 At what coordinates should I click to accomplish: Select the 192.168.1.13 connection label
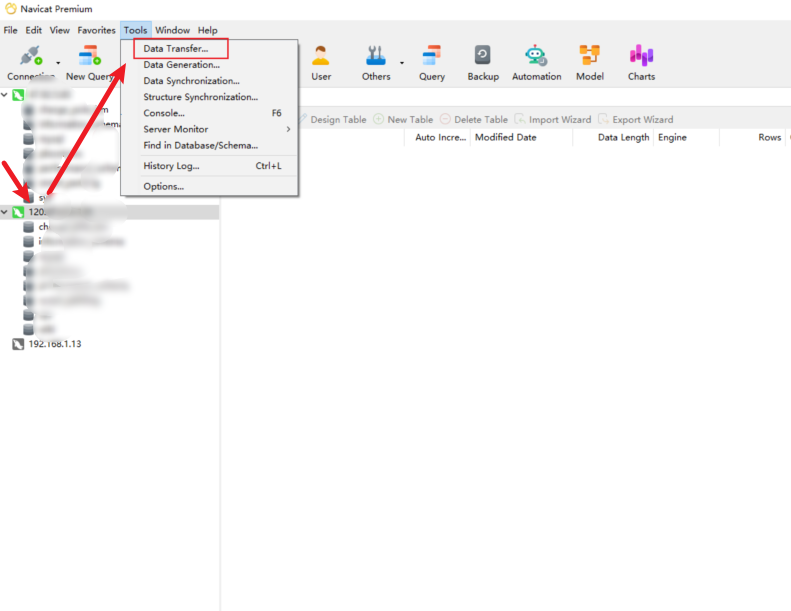coord(55,344)
